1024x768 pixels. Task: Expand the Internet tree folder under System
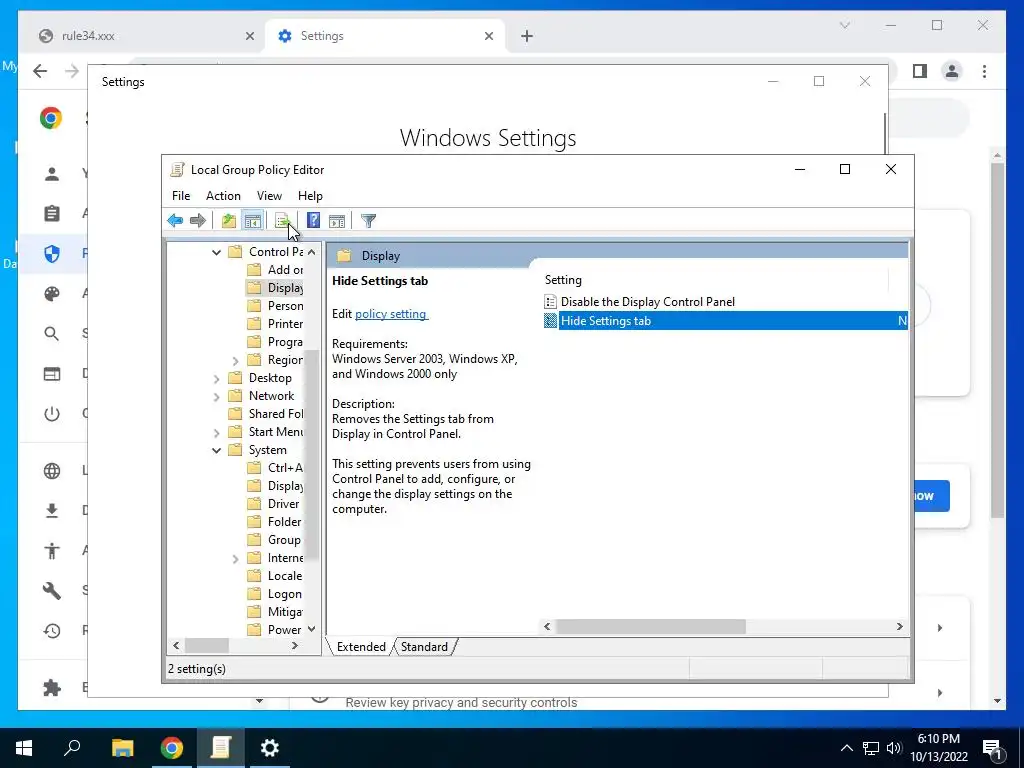click(x=236, y=558)
